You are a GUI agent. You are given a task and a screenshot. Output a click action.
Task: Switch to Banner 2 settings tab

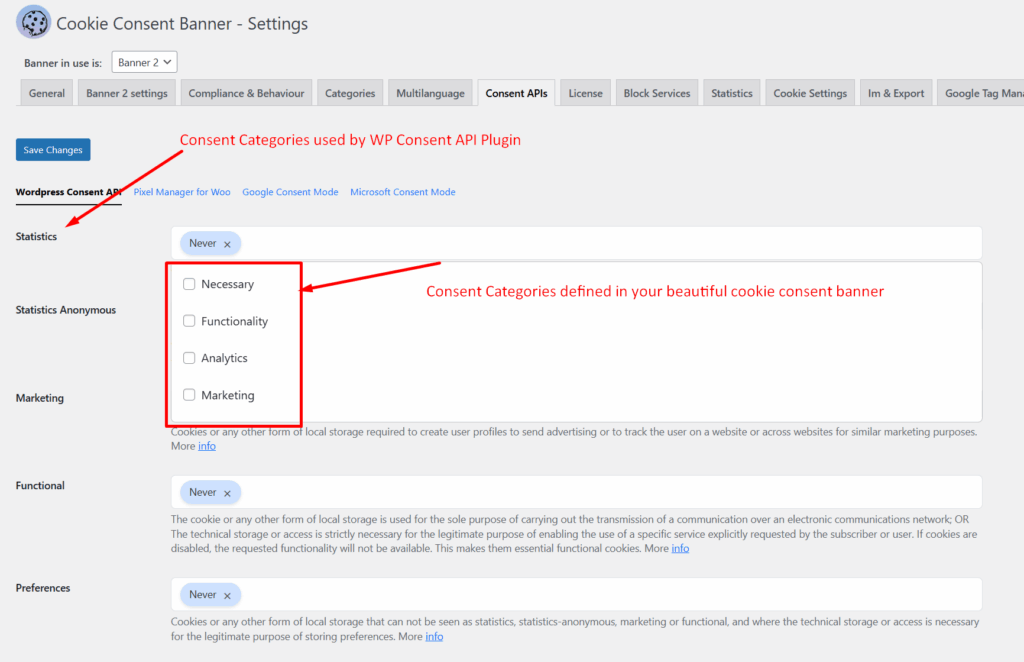(x=127, y=93)
